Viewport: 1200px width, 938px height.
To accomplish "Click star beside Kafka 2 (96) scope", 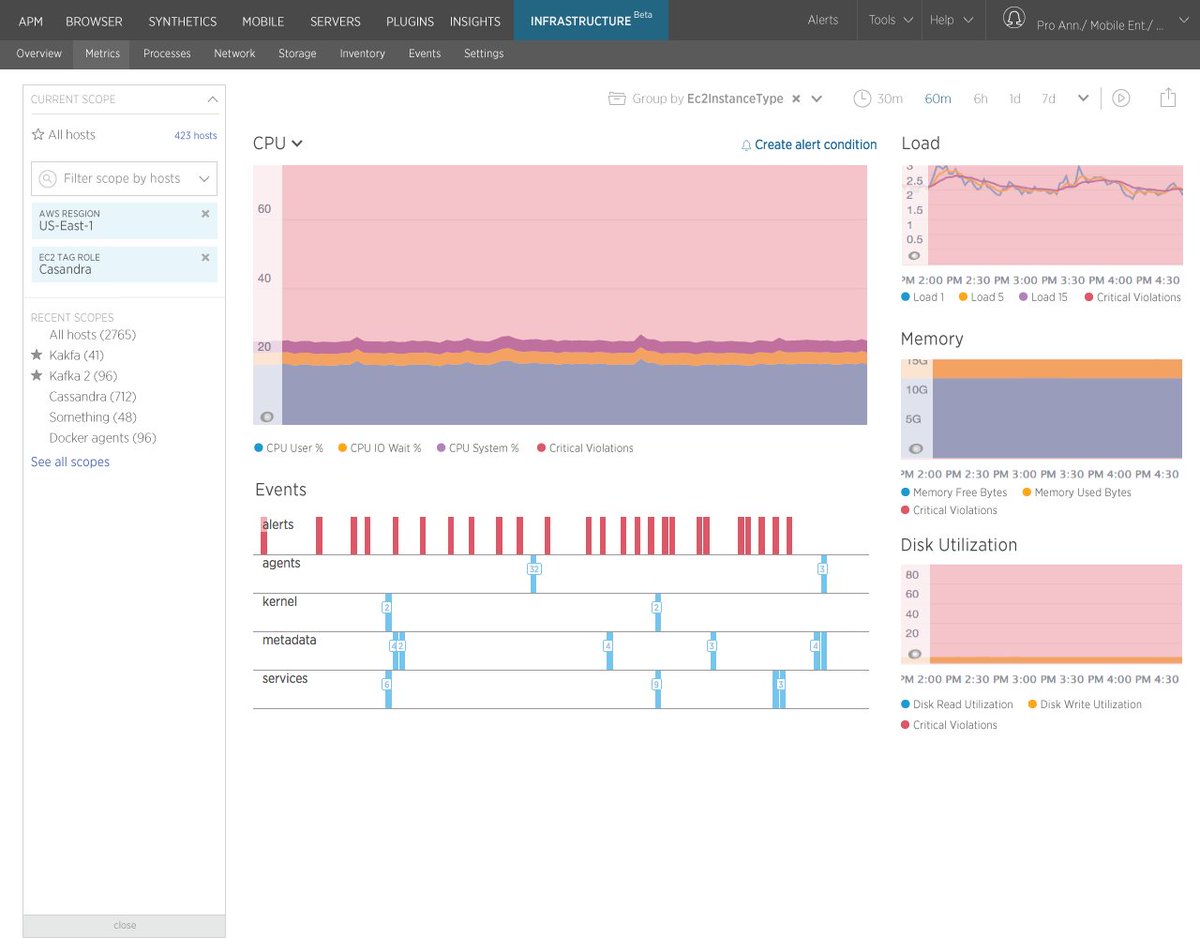I will [37, 376].
